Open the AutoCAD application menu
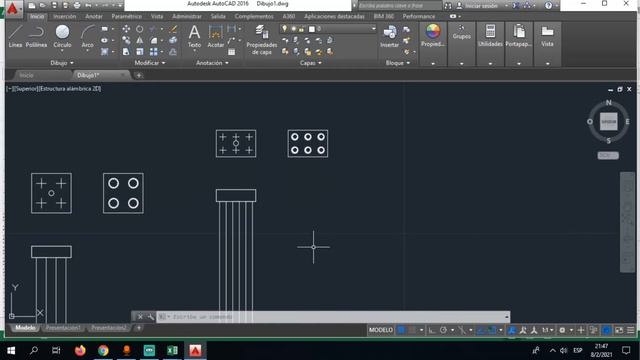Screen dimensions: 640x360 click(13, 9)
